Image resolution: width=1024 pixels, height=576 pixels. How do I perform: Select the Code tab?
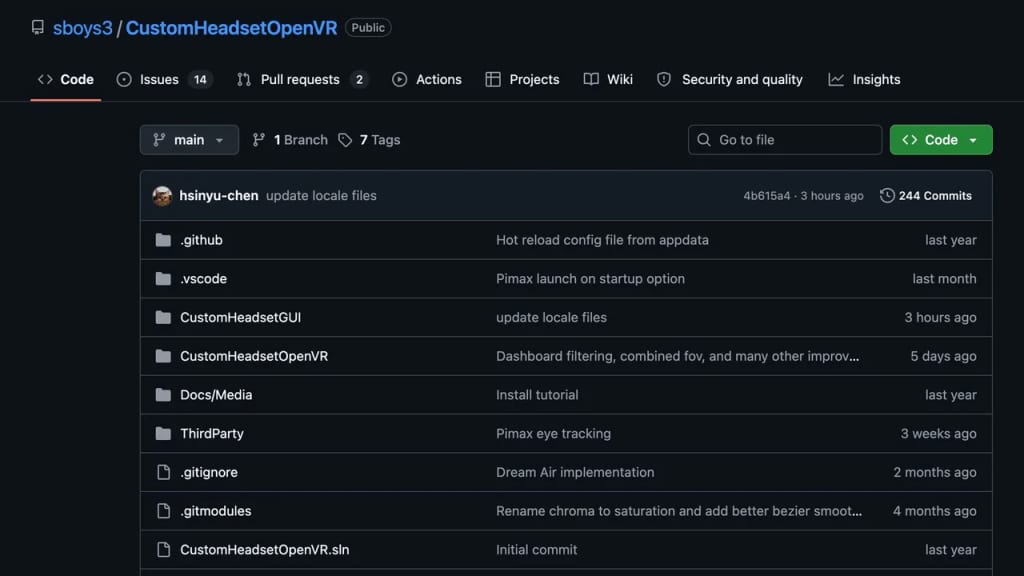tap(65, 80)
